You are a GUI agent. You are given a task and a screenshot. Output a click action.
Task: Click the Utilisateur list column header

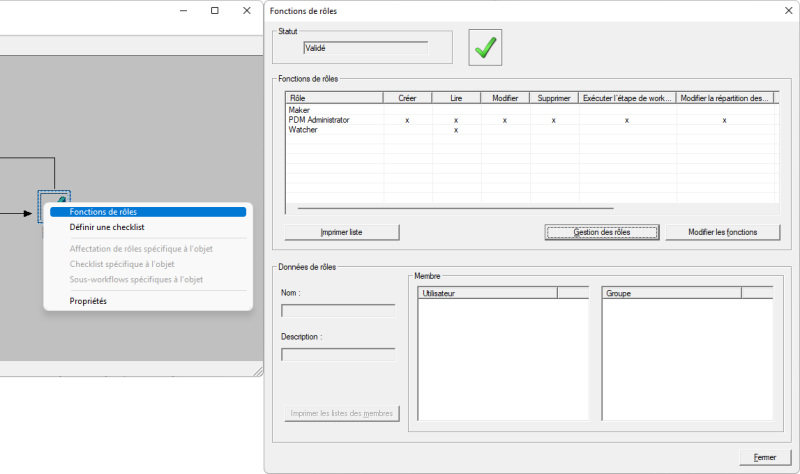tap(488, 293)
